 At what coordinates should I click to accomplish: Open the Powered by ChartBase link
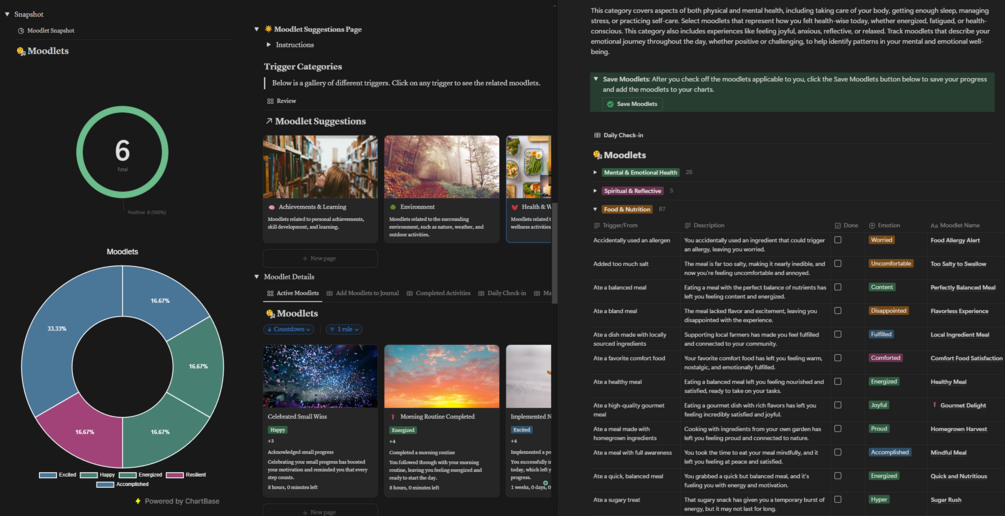tap(182, 501)
